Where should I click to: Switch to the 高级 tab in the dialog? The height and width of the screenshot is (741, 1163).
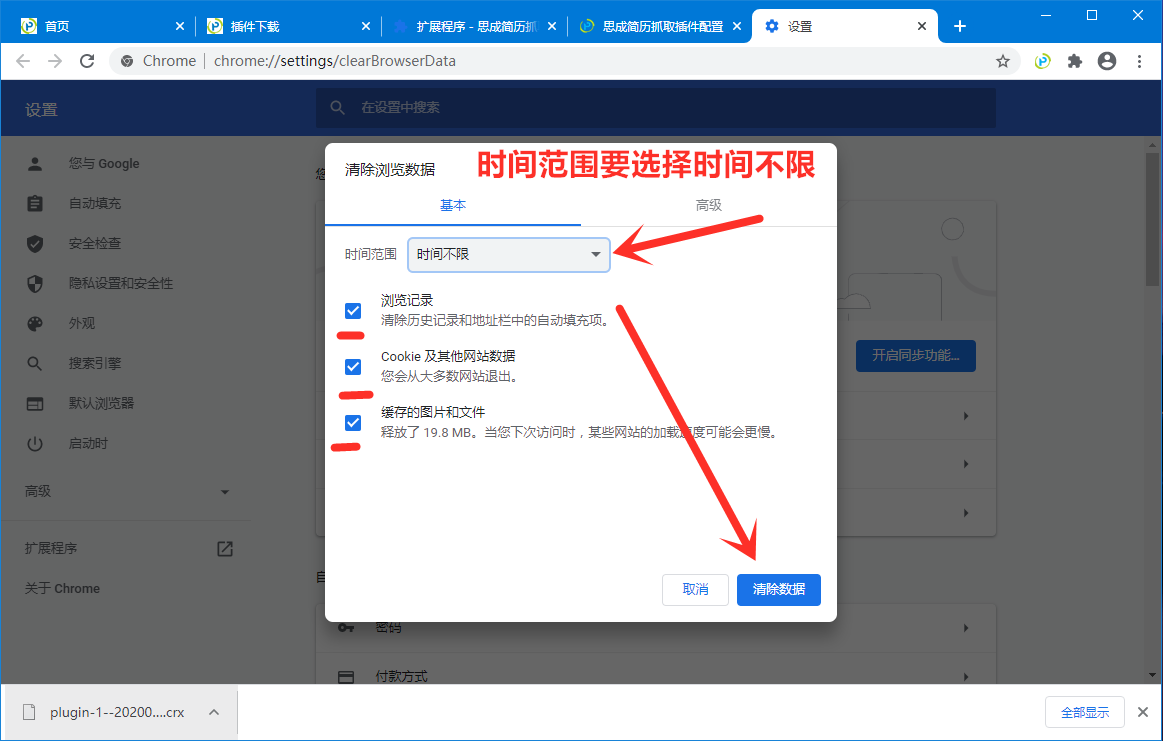tap(708, 205)
